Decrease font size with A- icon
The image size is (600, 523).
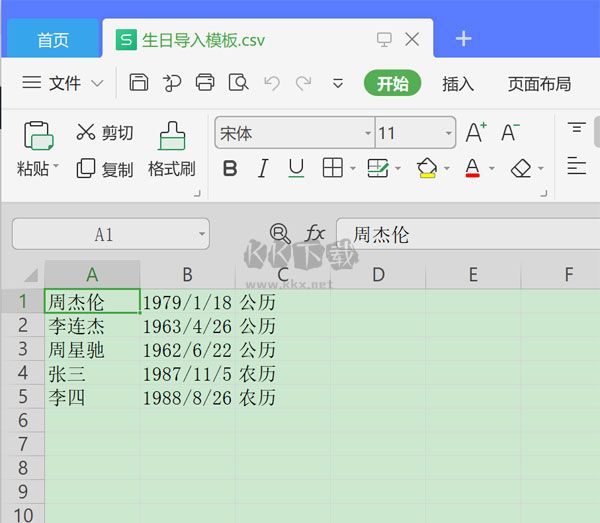[x=510, y=132]
